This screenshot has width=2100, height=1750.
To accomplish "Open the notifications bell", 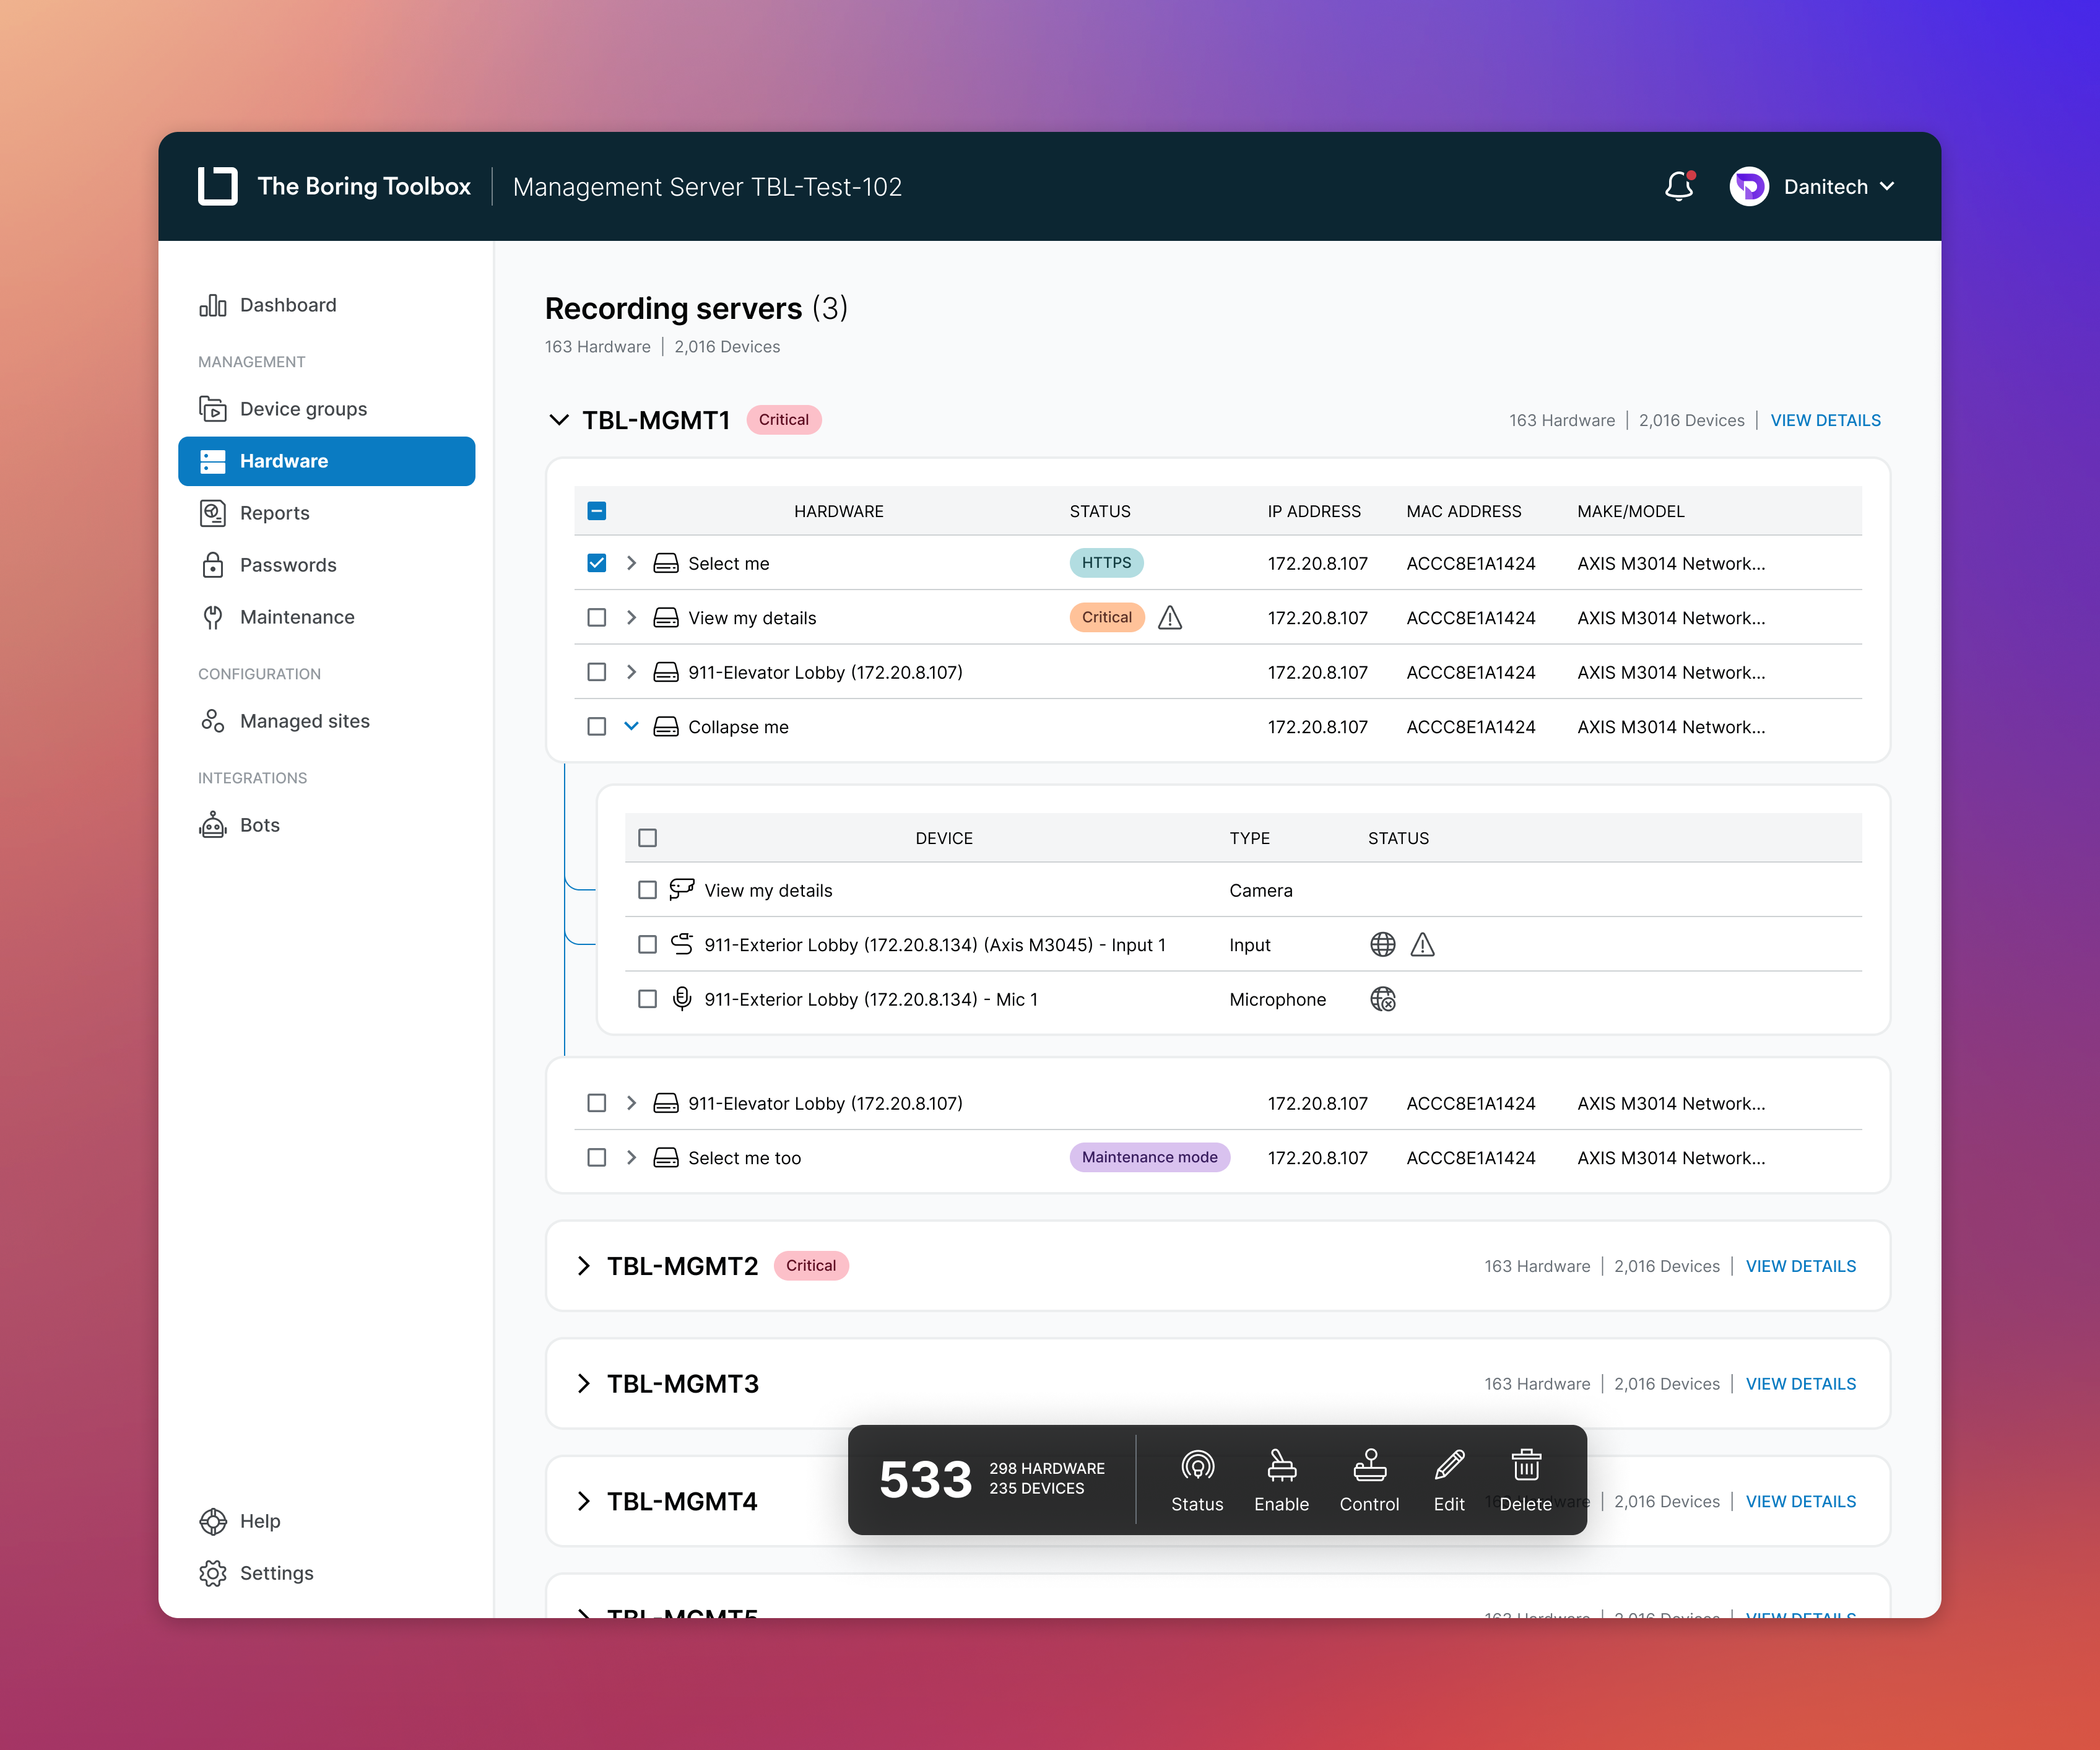I will [x=1679, y=186].
